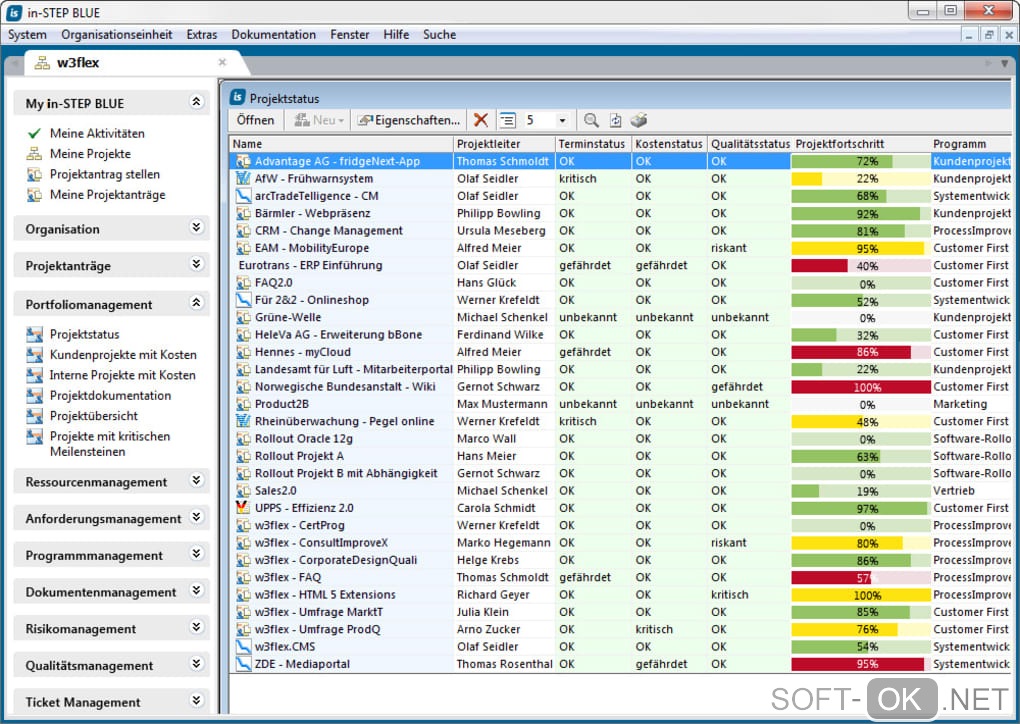
Task: Open the Organisationseinheit menu
Action: [116, 34]
